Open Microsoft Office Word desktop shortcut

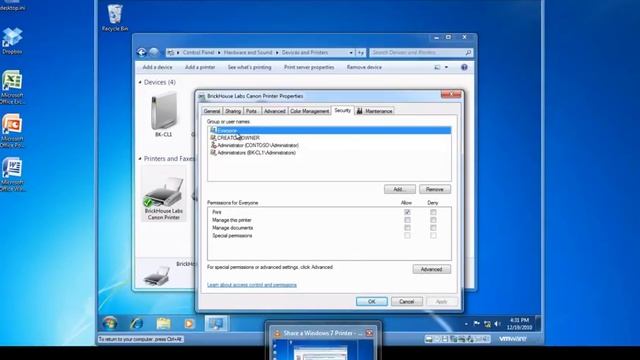click(x=12, y=174)
